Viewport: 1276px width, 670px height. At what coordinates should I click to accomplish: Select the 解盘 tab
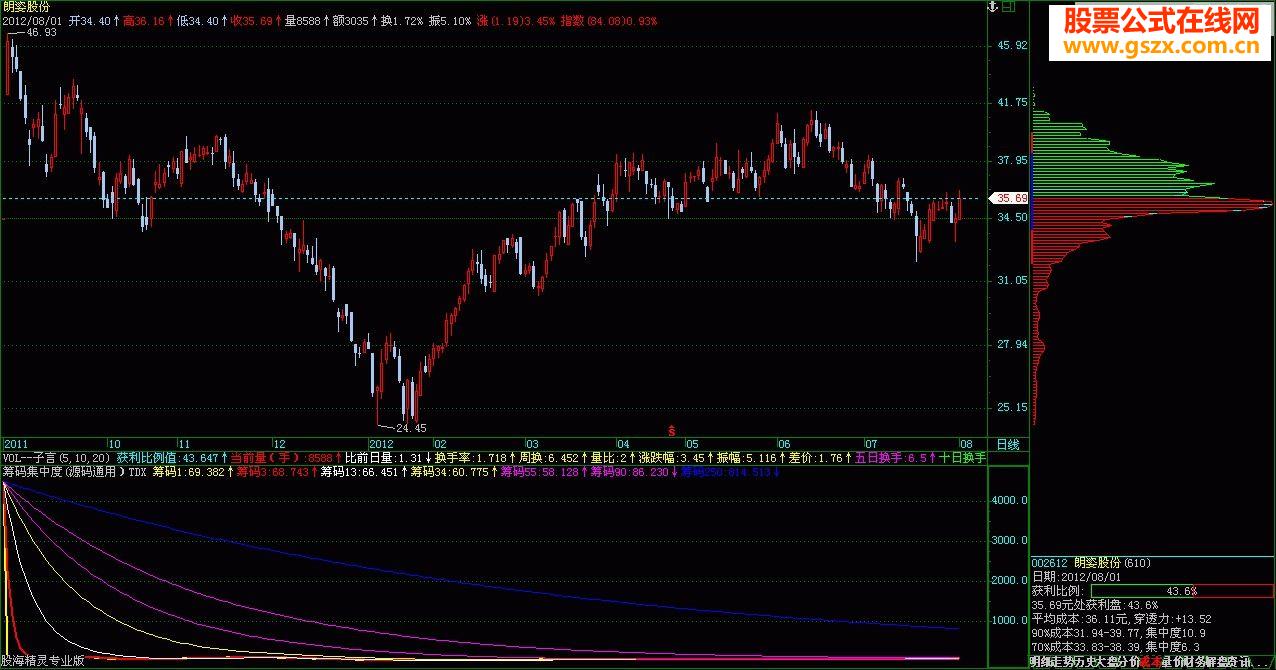(x=1218, y=661)
